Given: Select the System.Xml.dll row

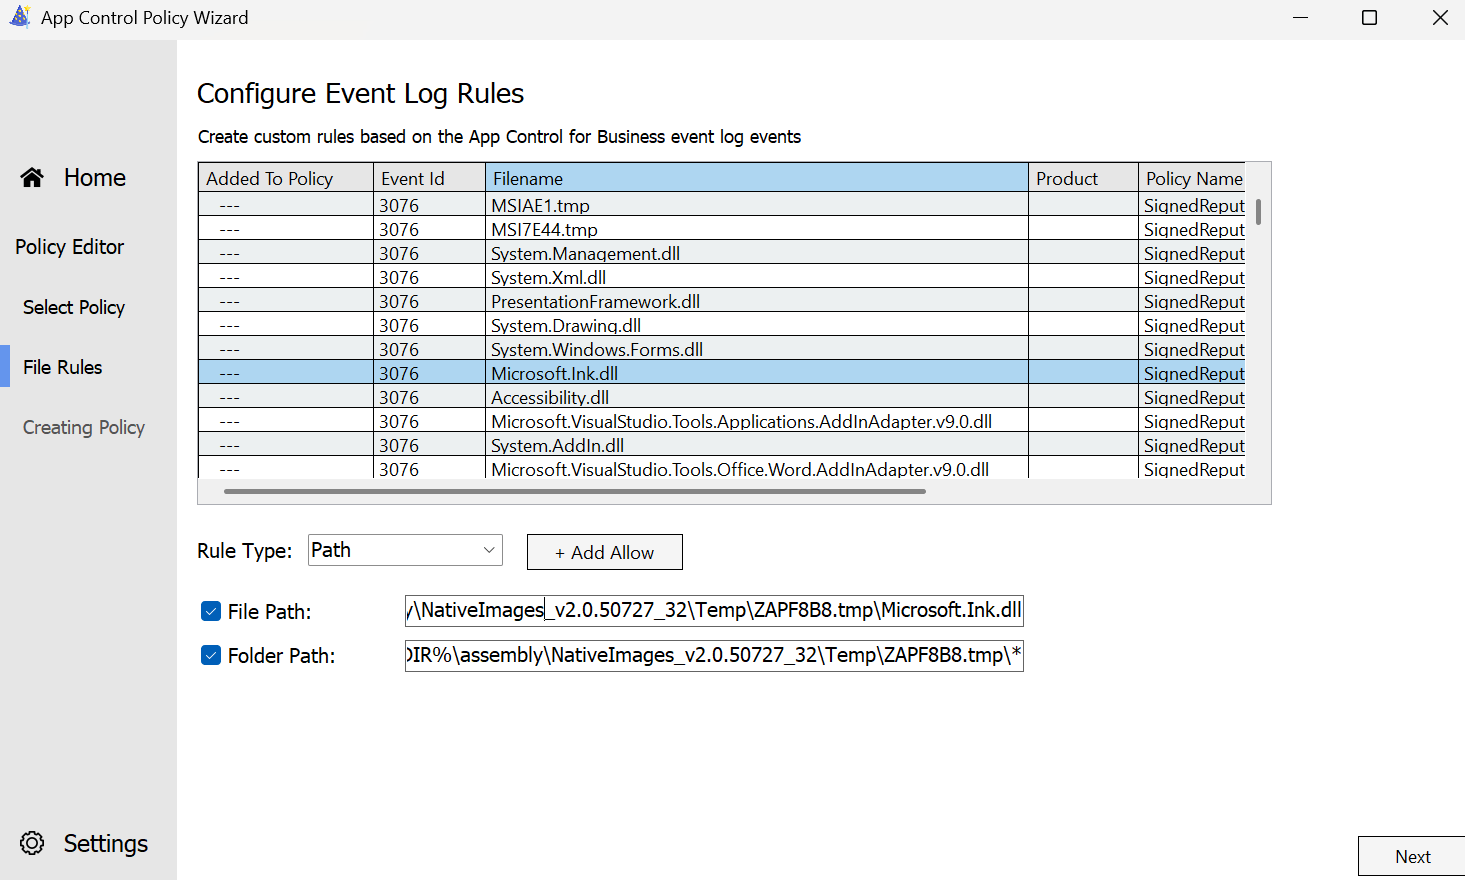Looking at the screenshot, I should click(722, 277).
